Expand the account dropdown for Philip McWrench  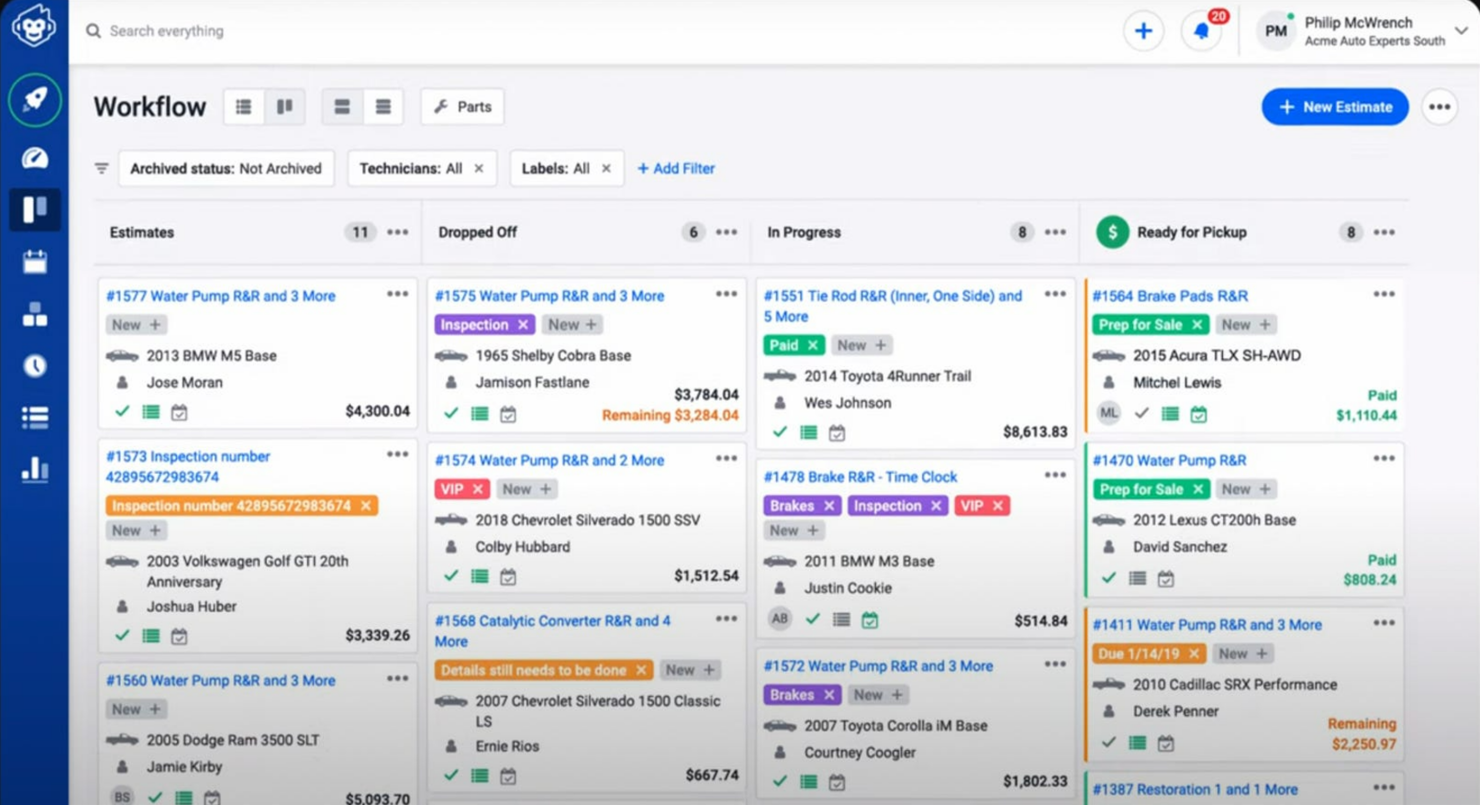pyautogui.click(x=1463, y=31)
